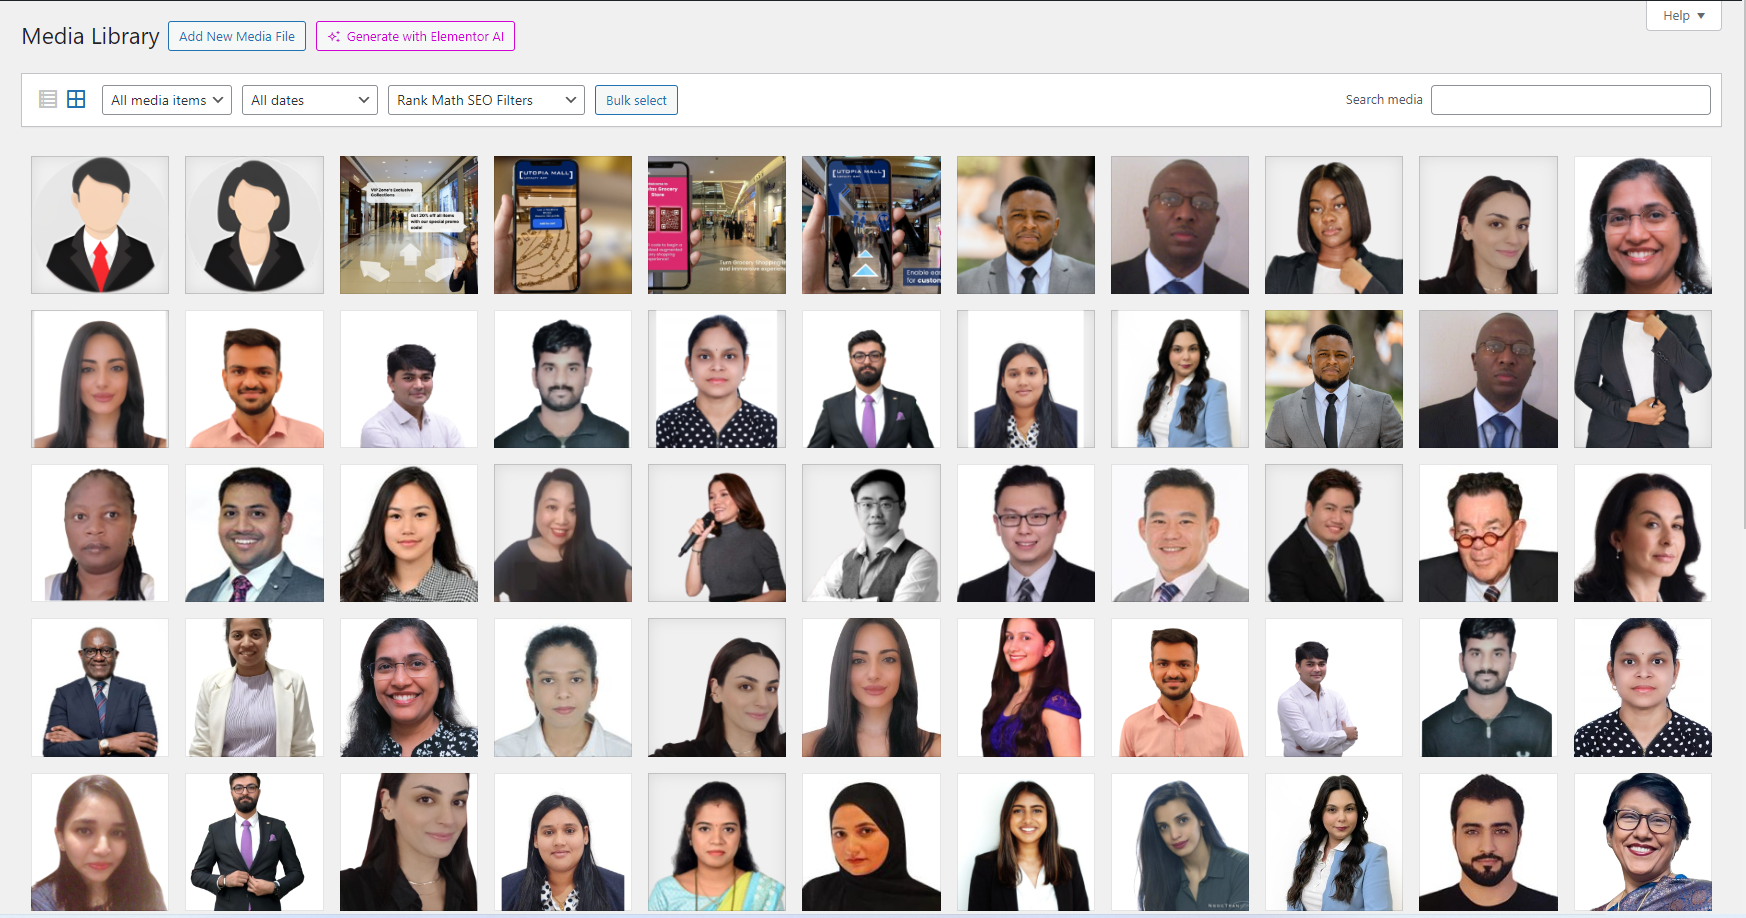Switch to grid view icon
The height and width of the screenshot is (918, 1746).
pyautogui.click(x=76, y=99)
